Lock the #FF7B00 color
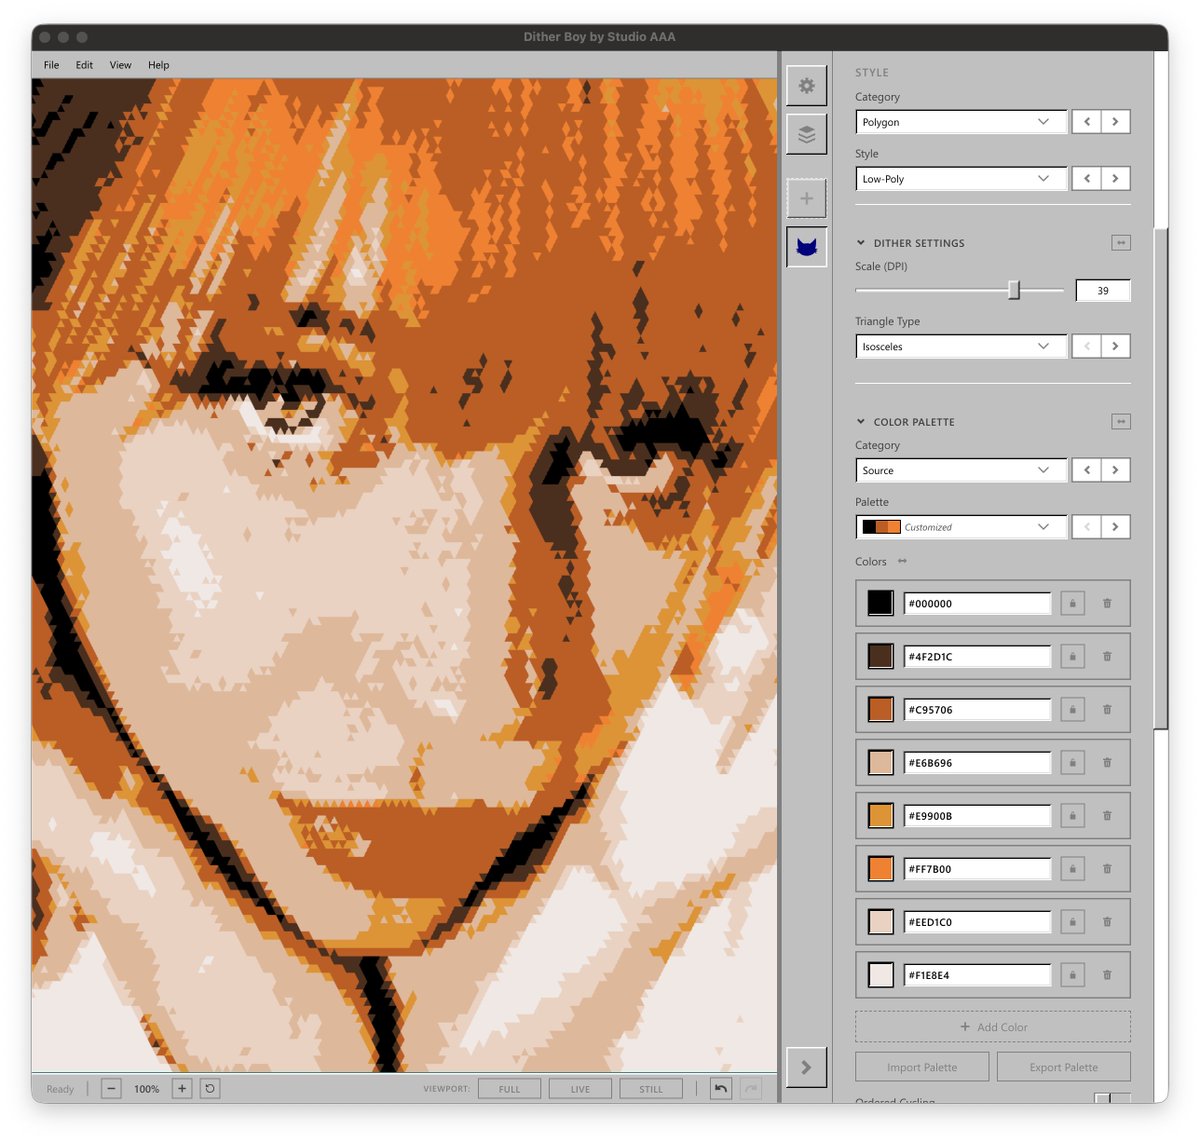 pos(1072,868)
